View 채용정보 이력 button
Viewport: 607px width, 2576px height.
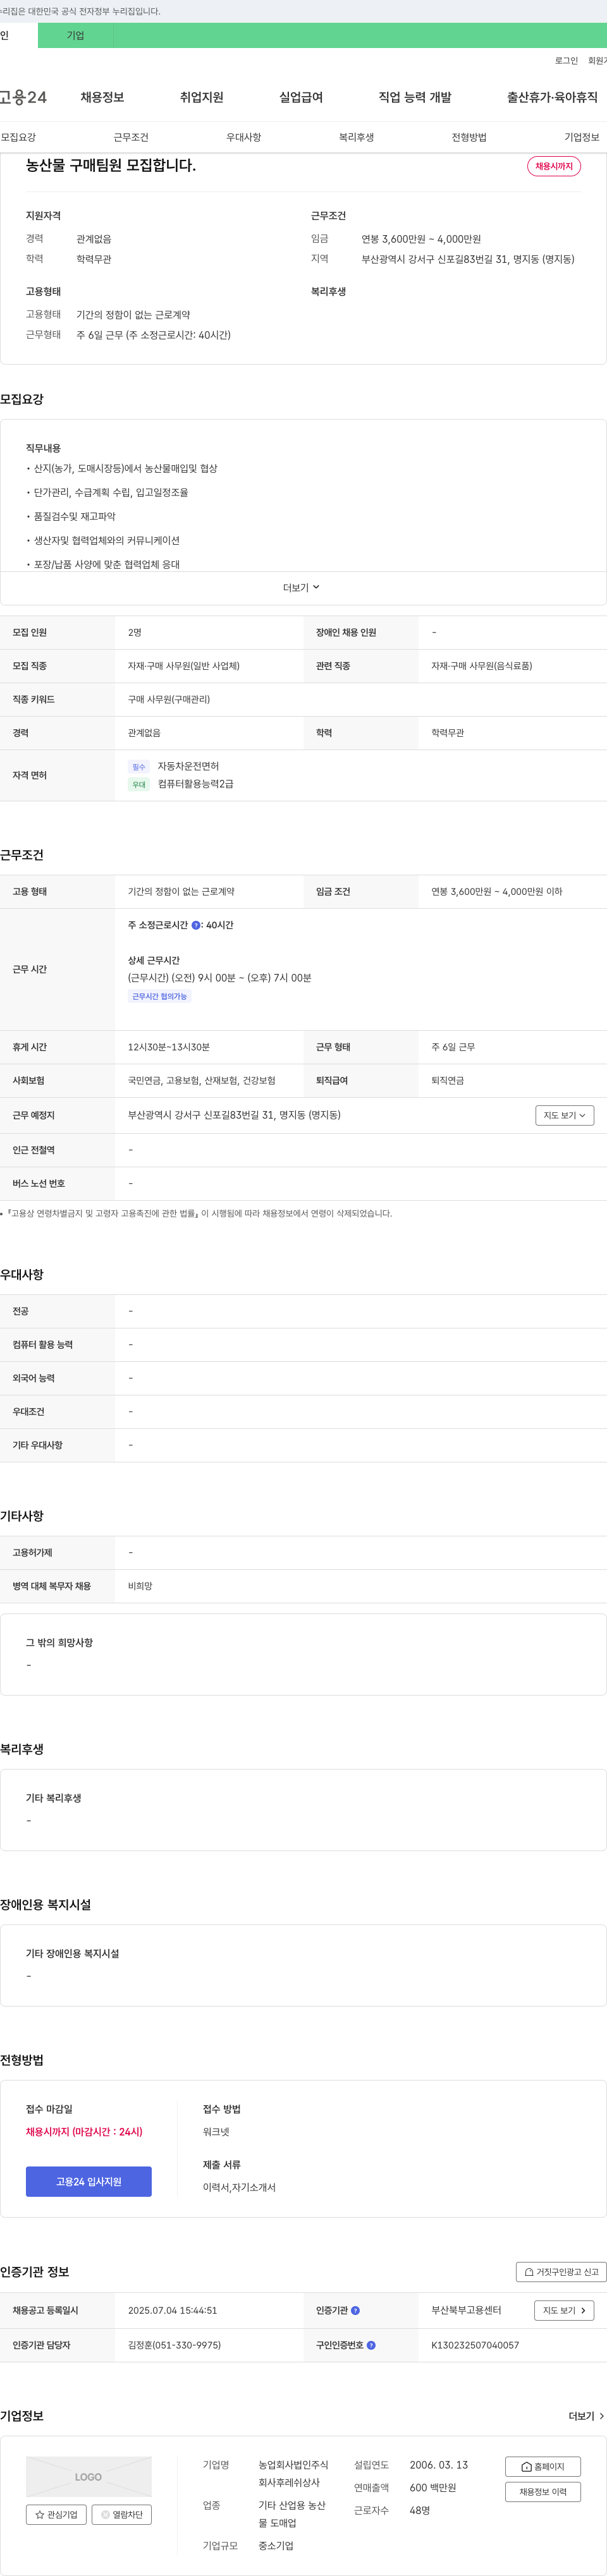point(543,2492)
